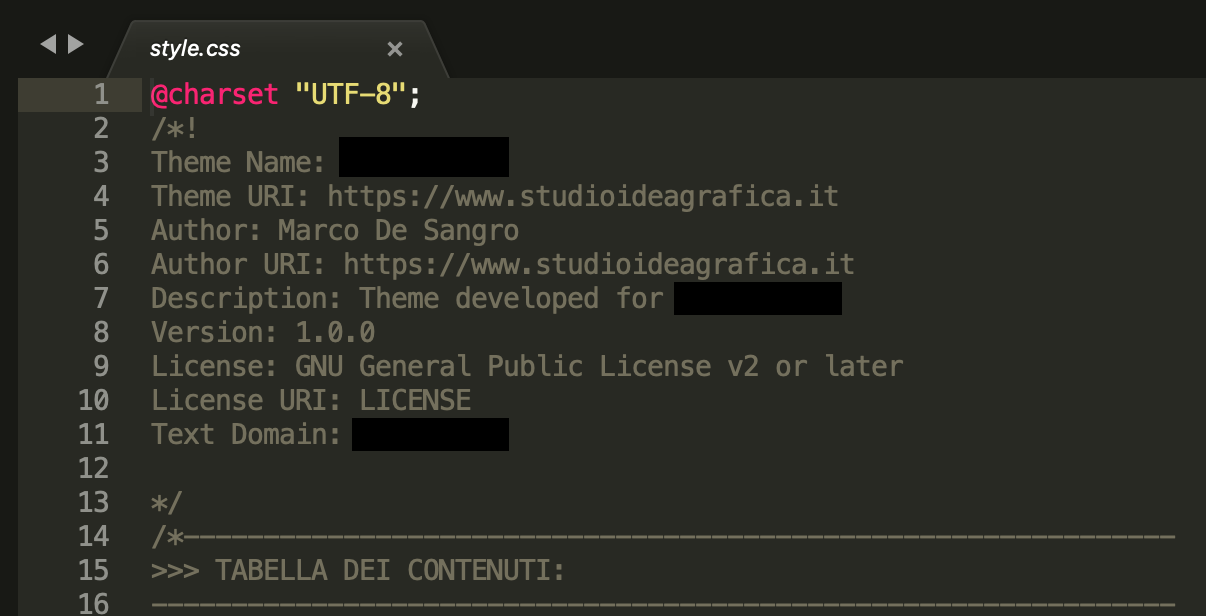Click the "UTF-8" string value
1206x616 pixels.
coord(352,95)
